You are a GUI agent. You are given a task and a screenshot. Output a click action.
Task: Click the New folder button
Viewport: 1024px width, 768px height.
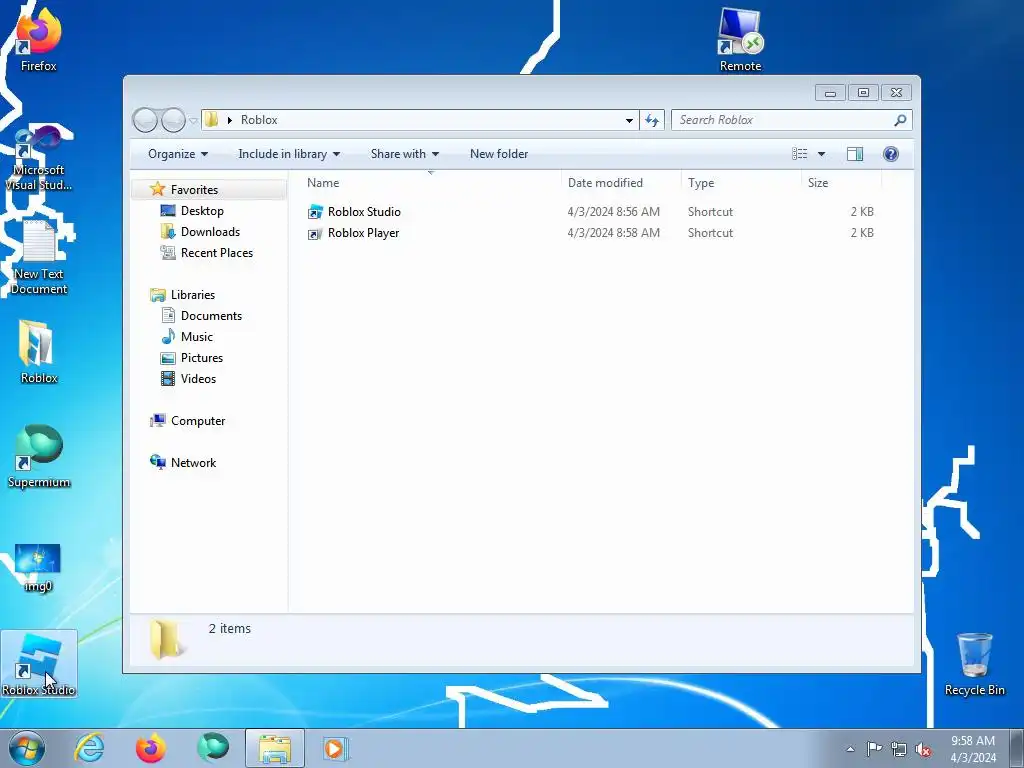coord(499,154)
